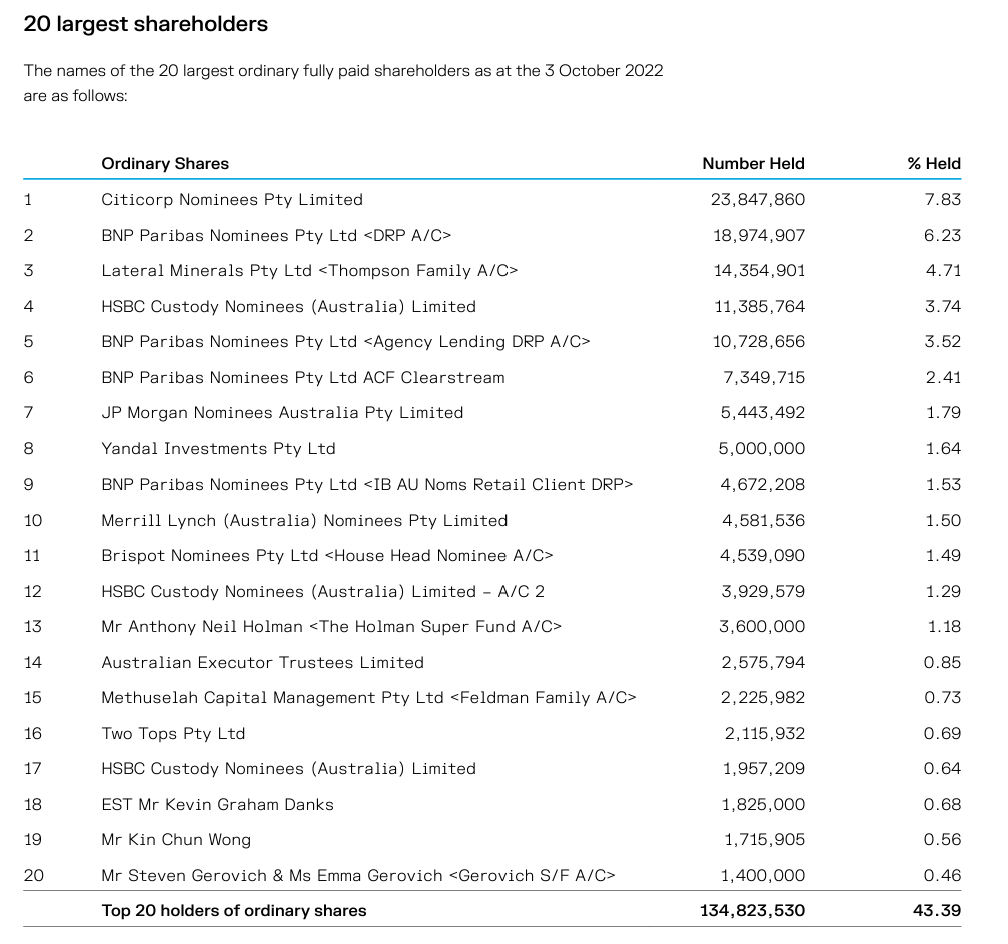
Task: Click the value 1,825,000
Action: click(764, 805)
